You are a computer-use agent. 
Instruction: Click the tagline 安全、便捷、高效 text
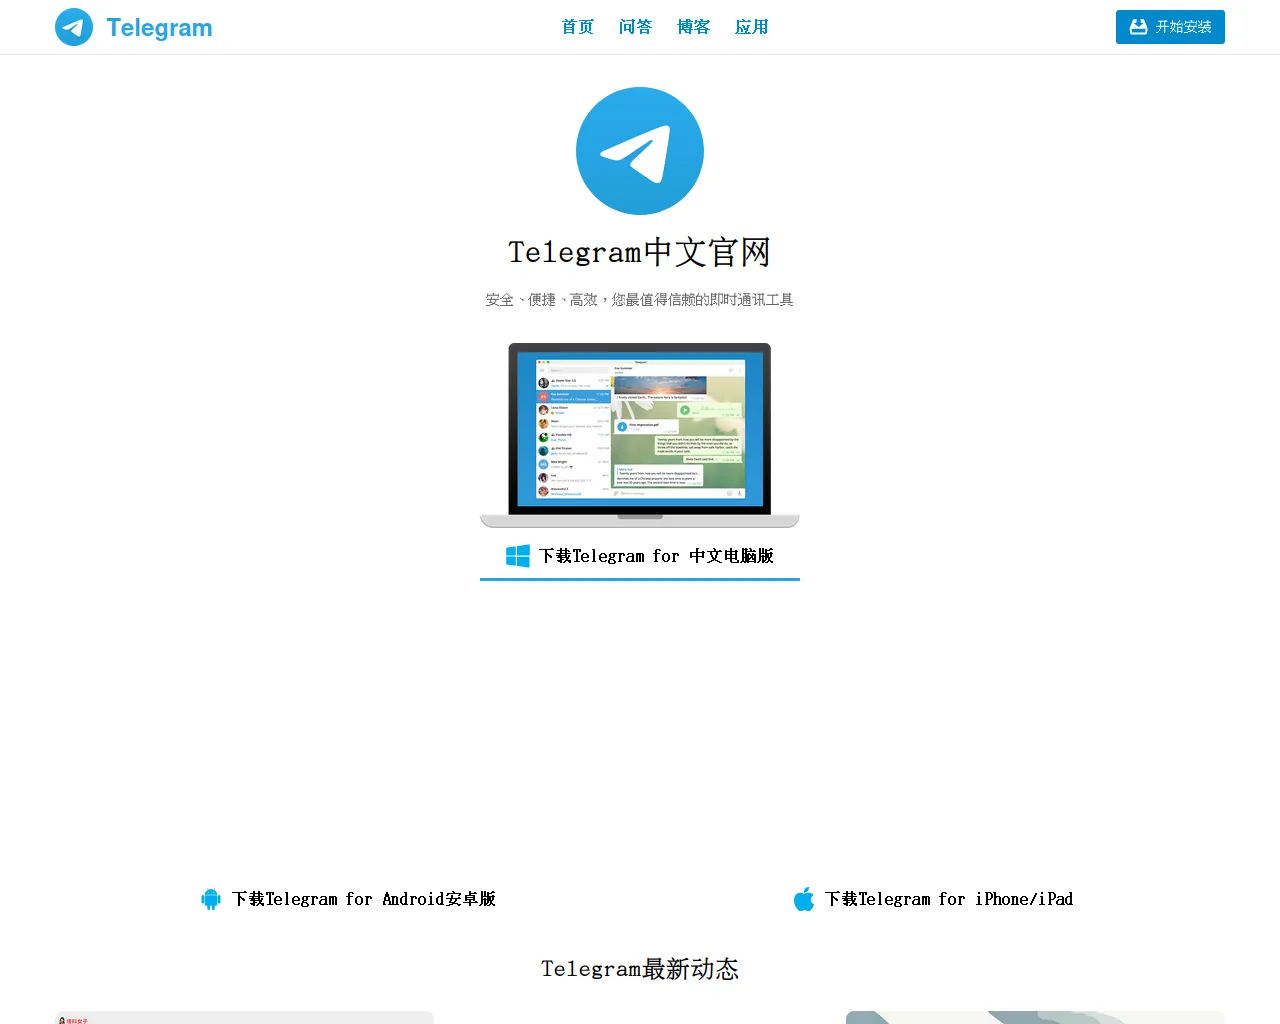640,300
